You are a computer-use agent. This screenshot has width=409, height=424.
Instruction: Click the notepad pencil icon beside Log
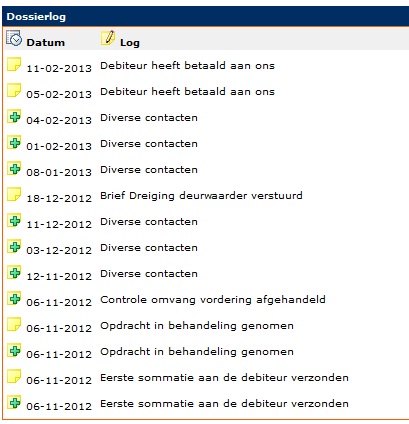click(108, 38)
